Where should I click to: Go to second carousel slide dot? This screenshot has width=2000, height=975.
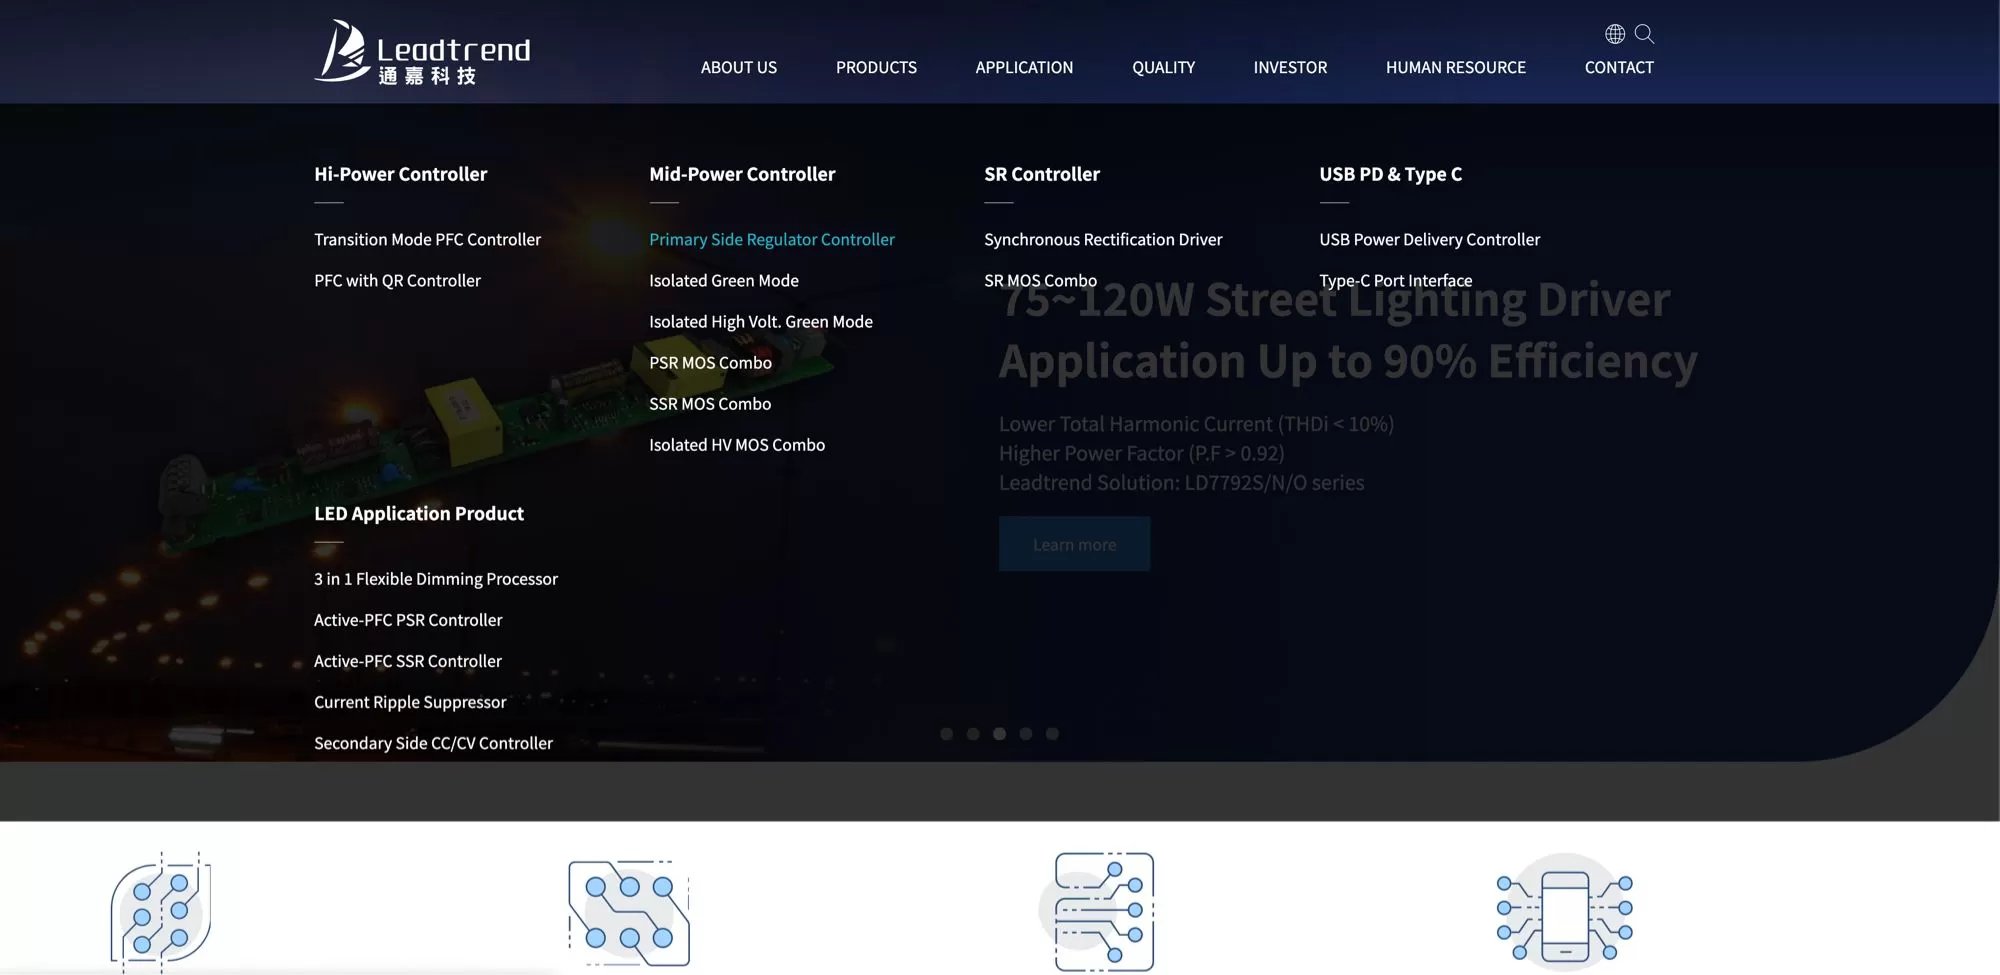(x=973, y=733)
